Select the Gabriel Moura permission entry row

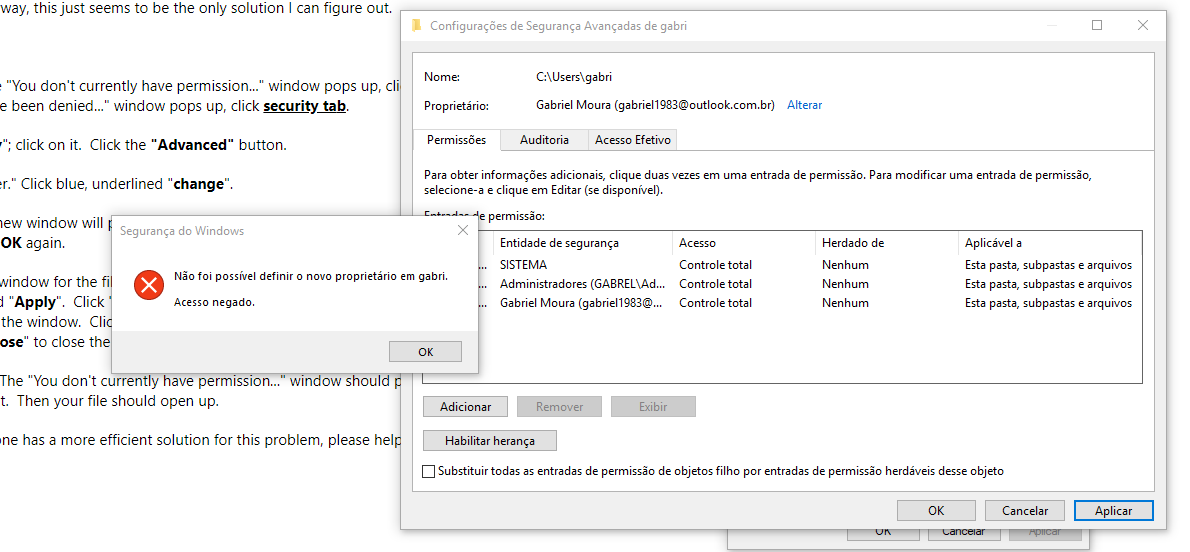pyautogui.click(x=782, y=303)
